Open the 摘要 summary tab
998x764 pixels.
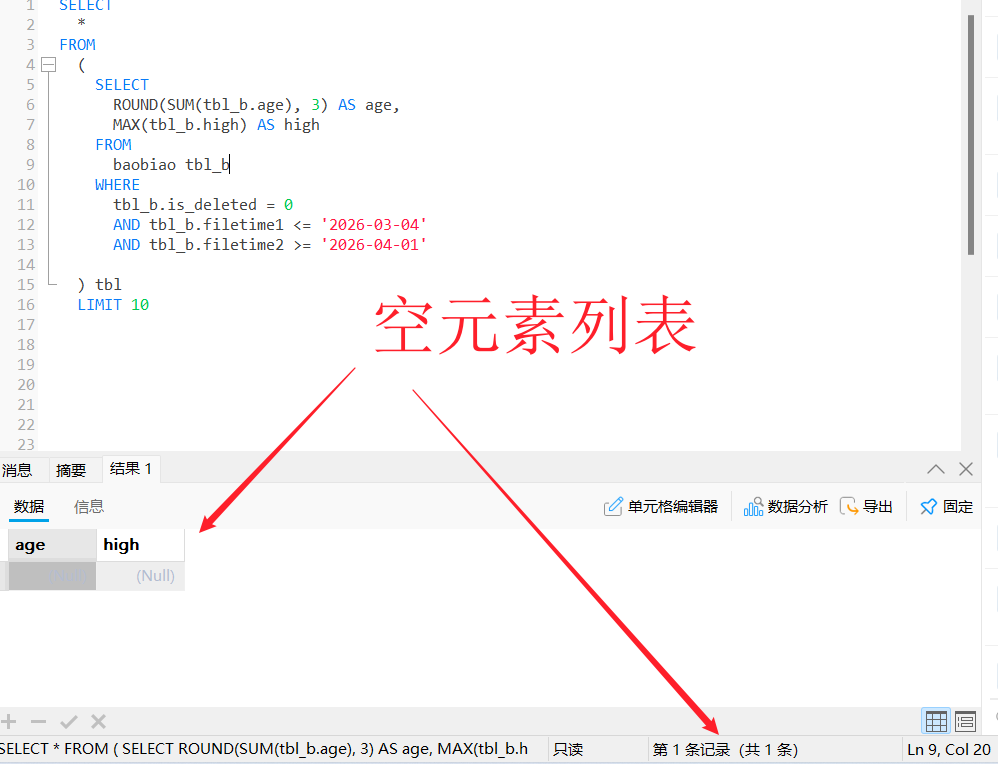71,470
